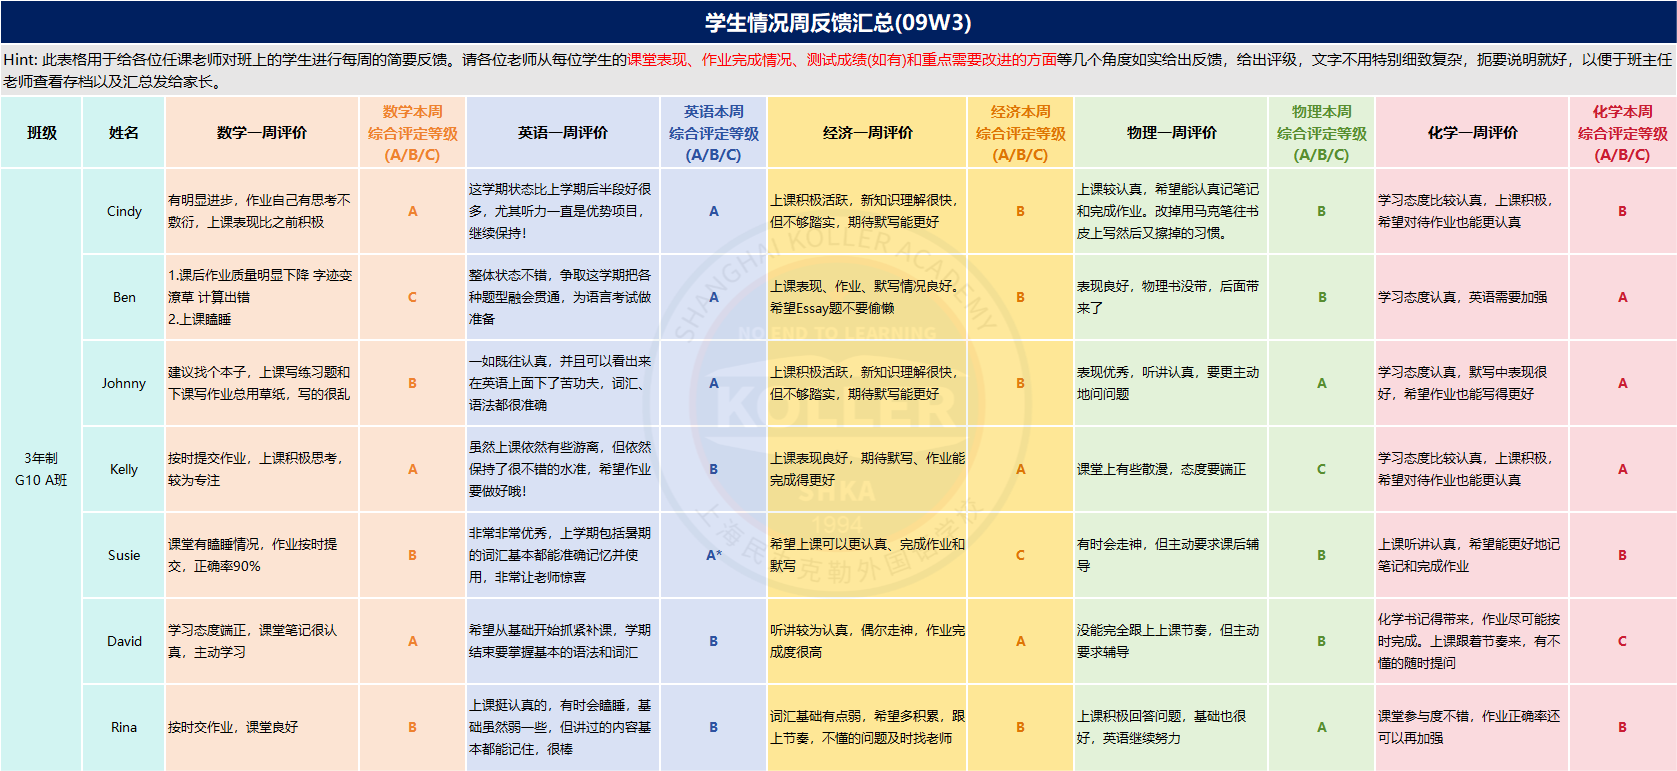Screen dimensions: 1677x771
Task: Click Ben's economics comment mentioning Essay
Action: 867,297
